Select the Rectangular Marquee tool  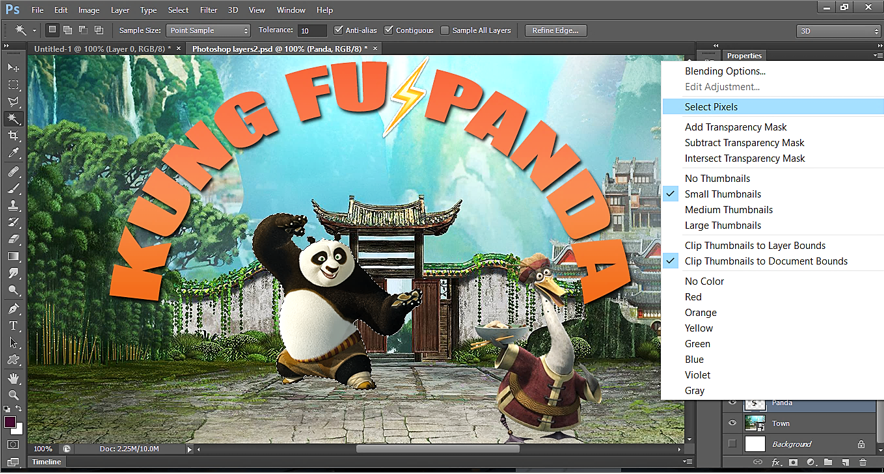[13, 85]
